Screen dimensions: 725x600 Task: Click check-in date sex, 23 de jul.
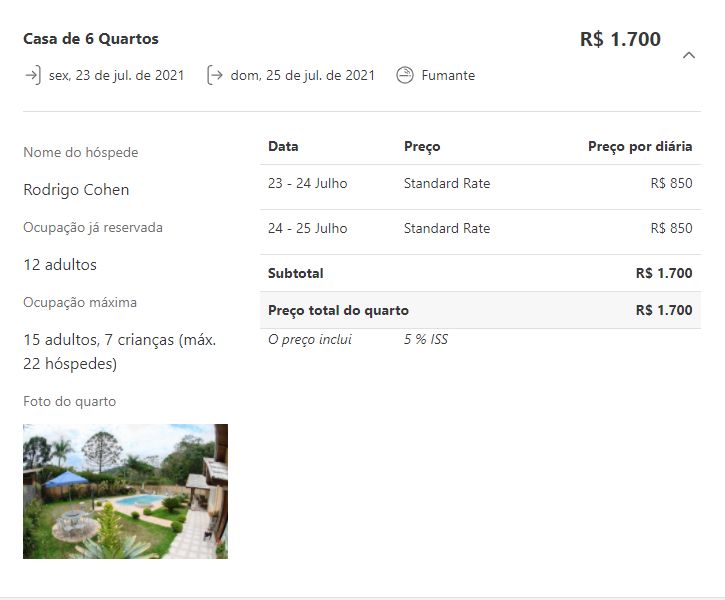click(x=116, y=75)
